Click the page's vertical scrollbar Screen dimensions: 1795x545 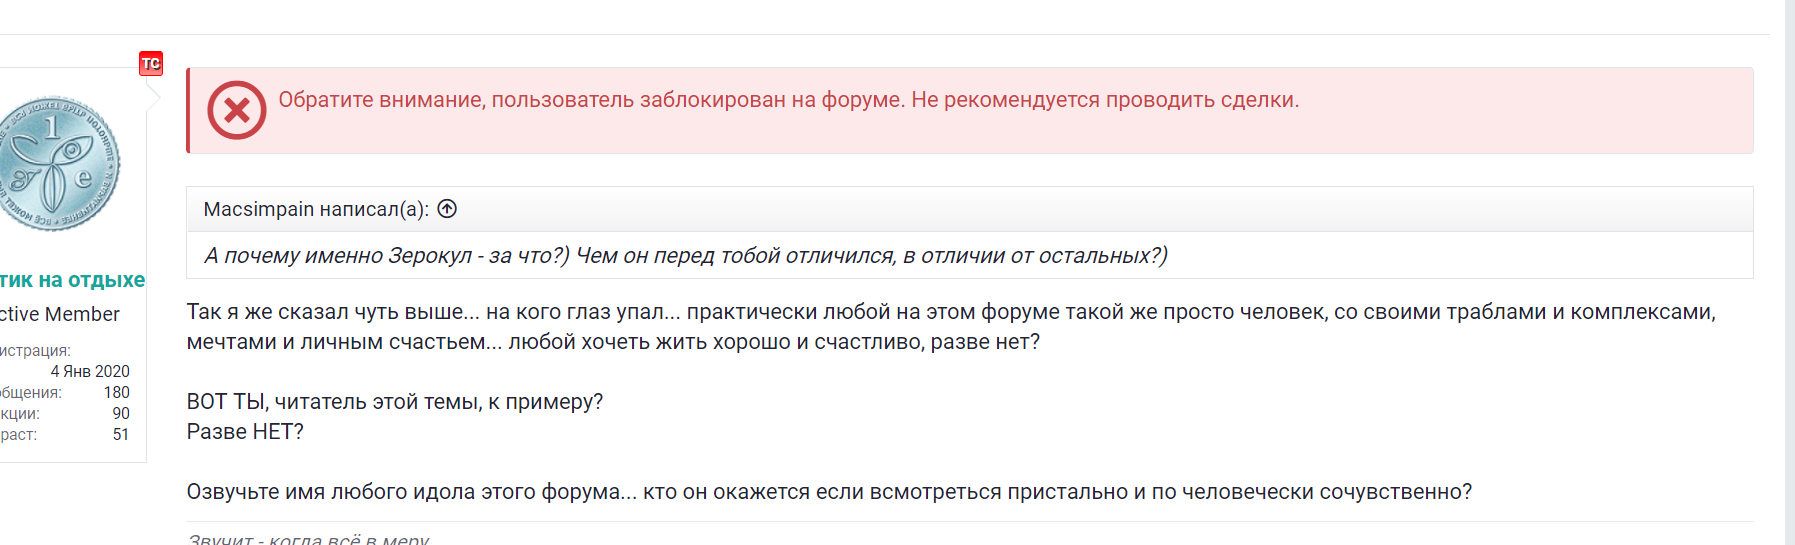(x=1790, y=272)
